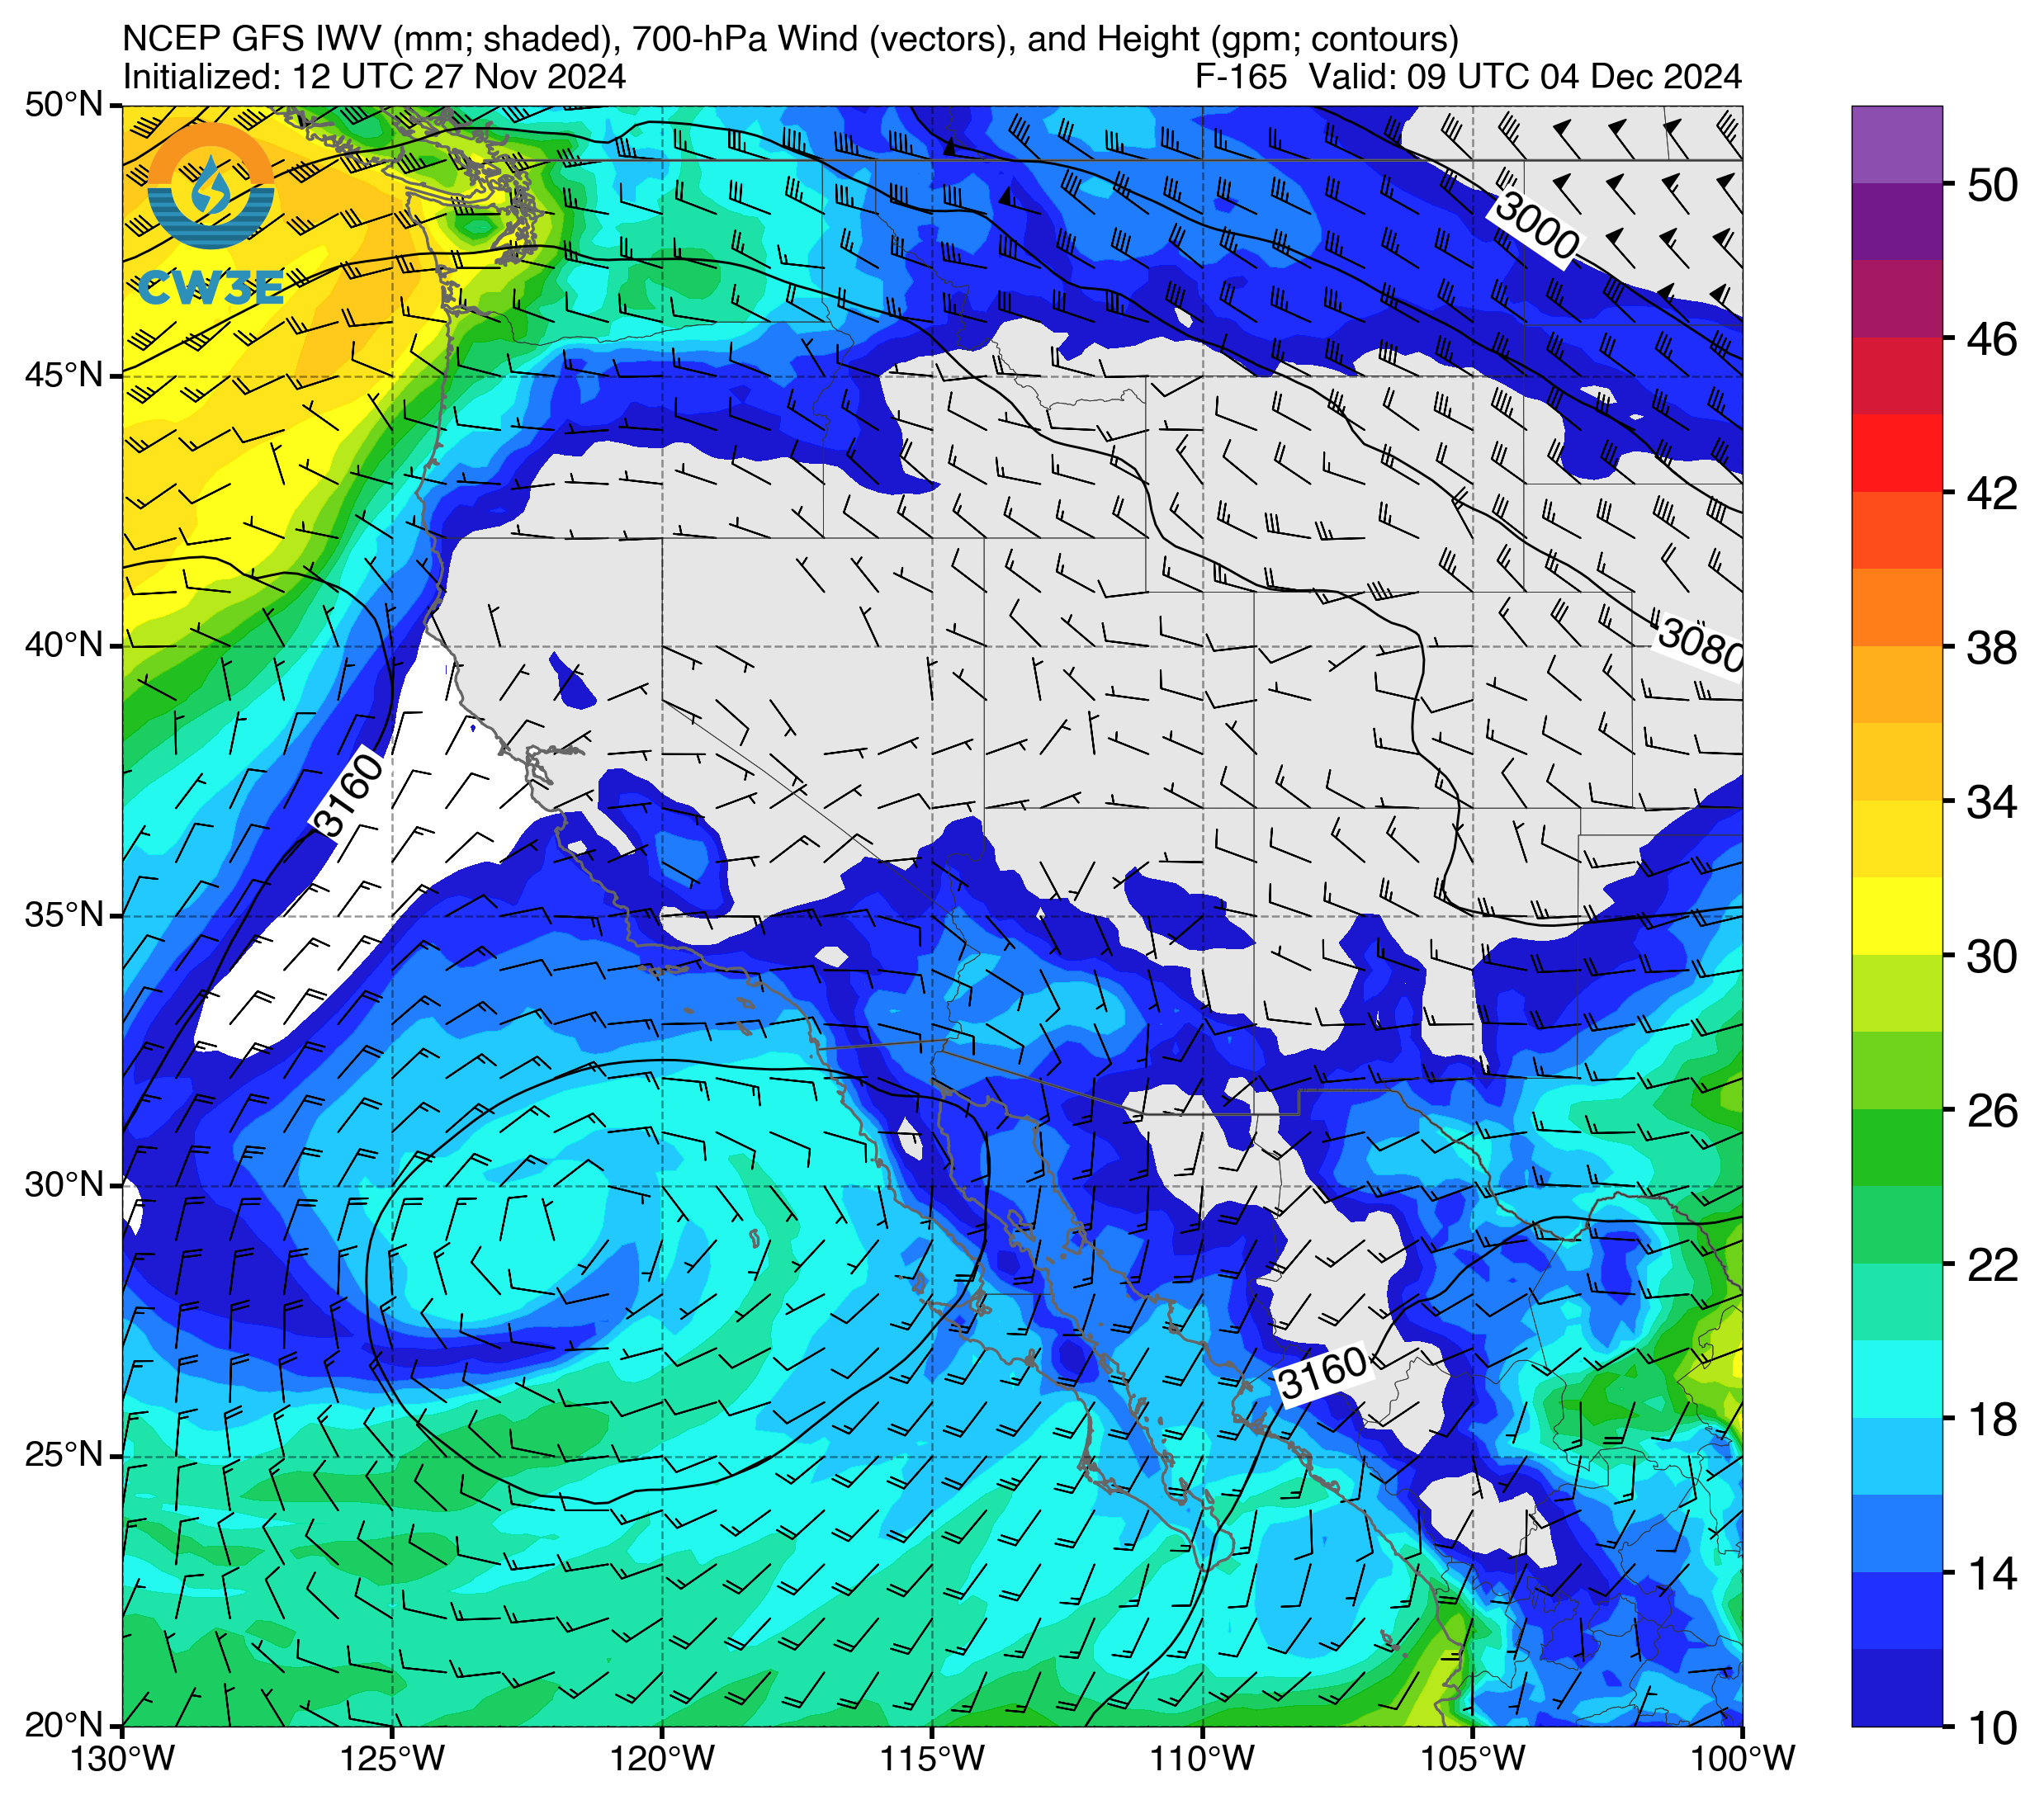This screenshot has width=2044, height=1819.
Task: Click the bright red 42–44 colorbar swatch
Action: 1897,452
